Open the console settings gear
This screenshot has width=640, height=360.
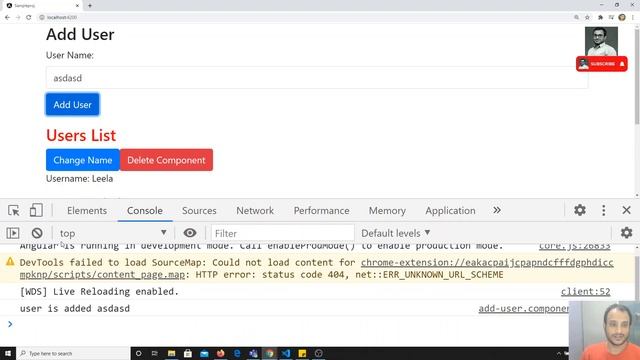(627, 233)
